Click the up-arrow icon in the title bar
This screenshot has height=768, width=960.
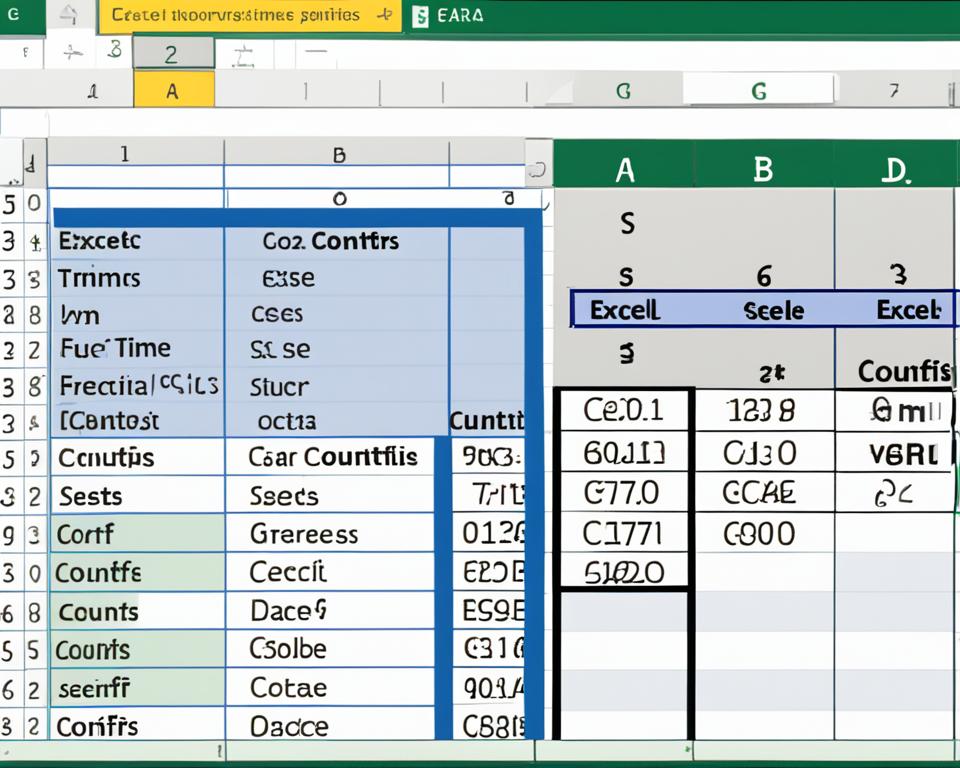tap(71, 16)
